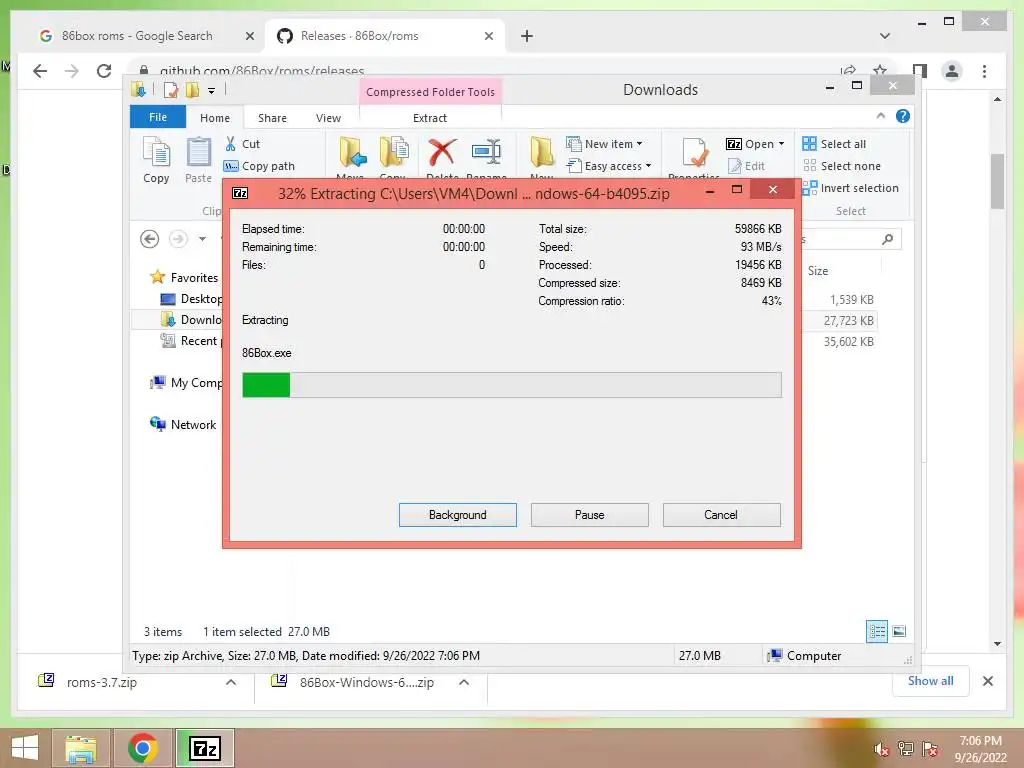Click Chrome back arrow button
The image size is (1024, 768).
pyautogui.click(x=40, y=71)
